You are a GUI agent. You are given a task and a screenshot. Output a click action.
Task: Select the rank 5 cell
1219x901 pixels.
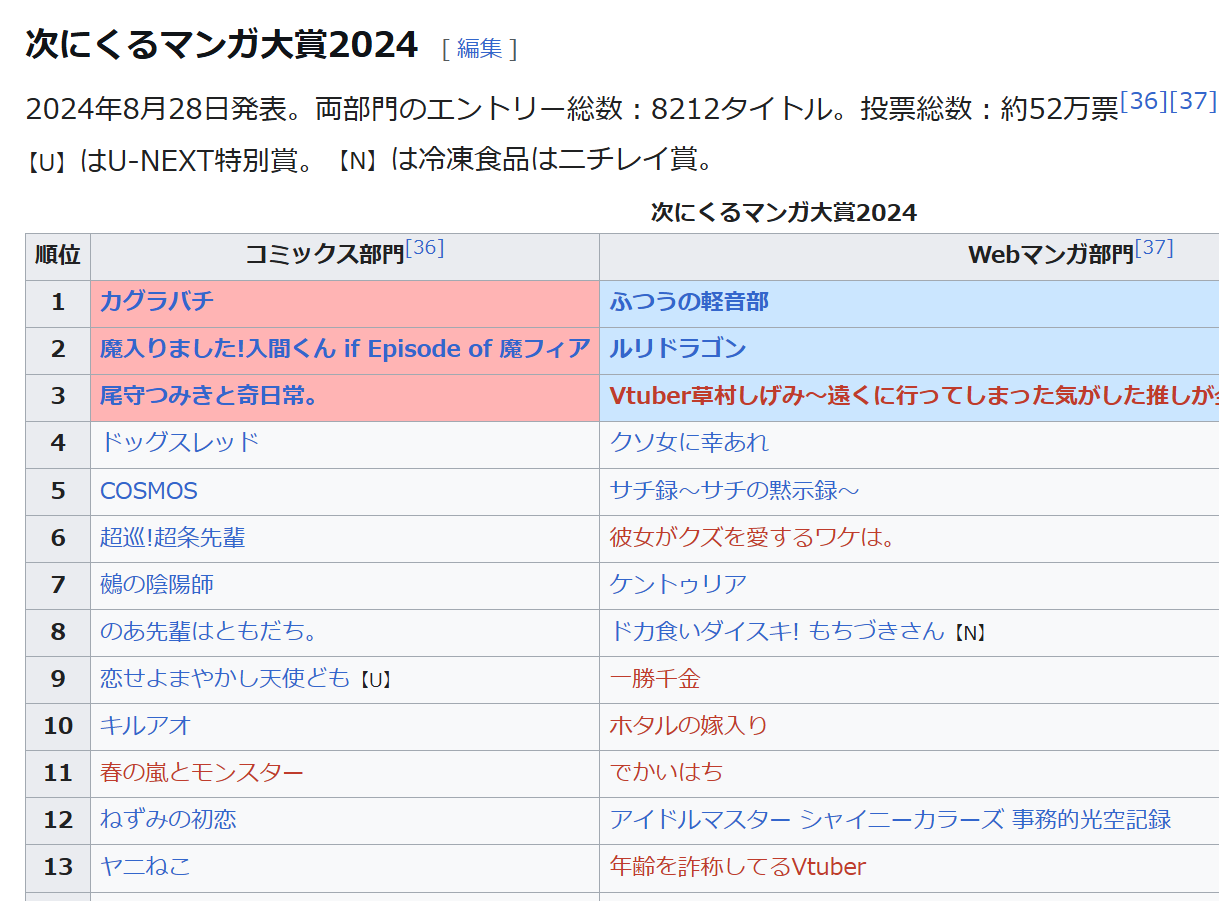58,491
